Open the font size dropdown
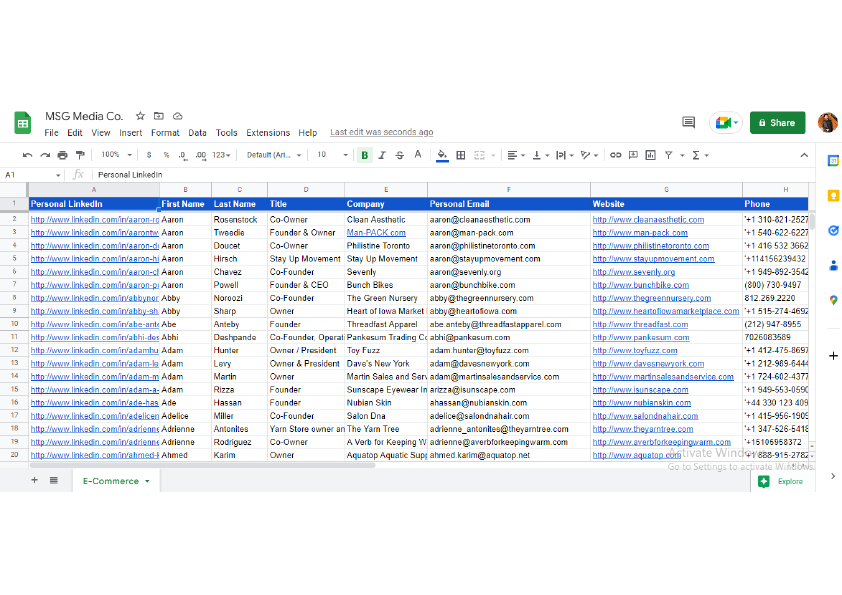 347,155
